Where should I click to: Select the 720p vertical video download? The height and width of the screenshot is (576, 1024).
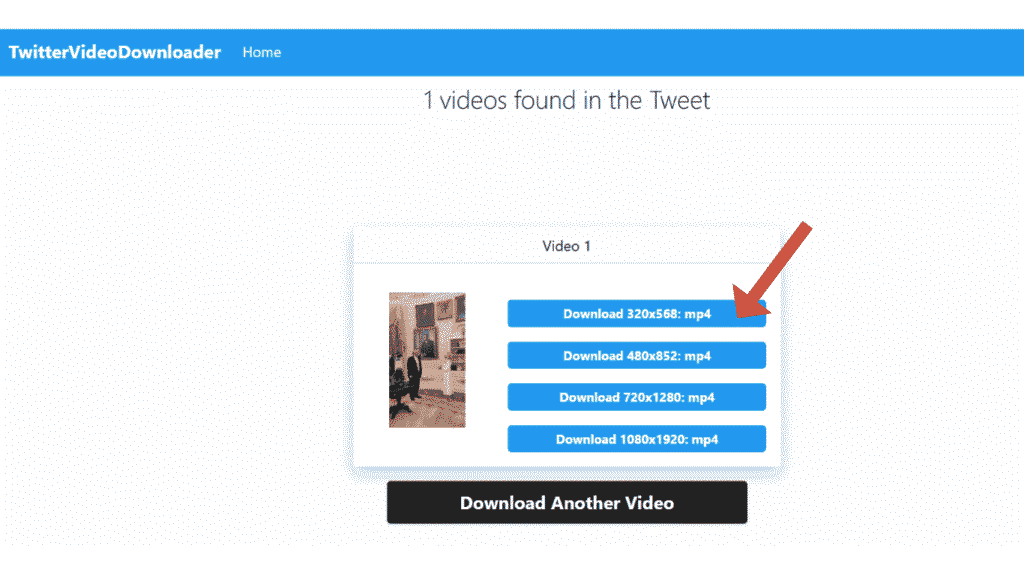tap(637, 397)
